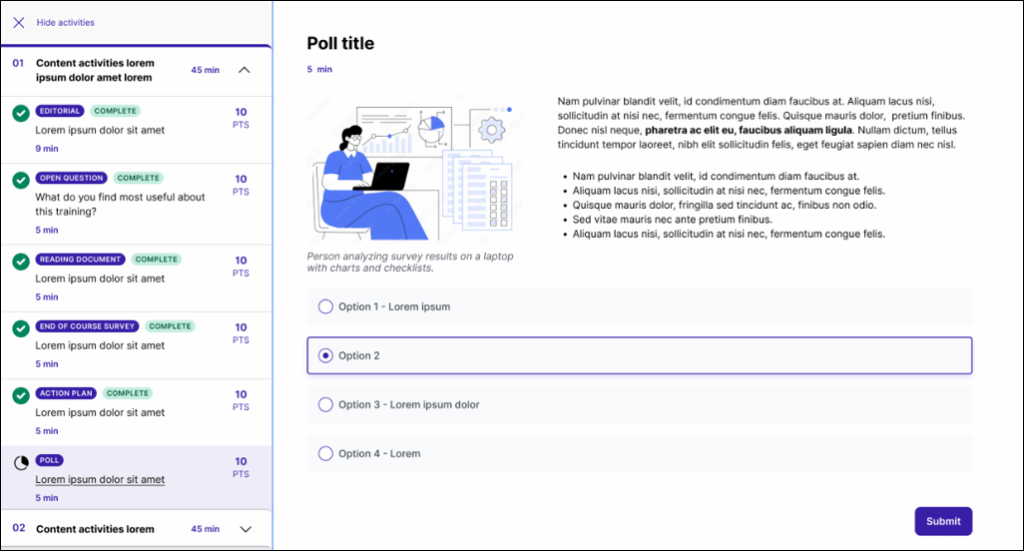Collapse section 01 with the chevron up arrow

[245, 70]
